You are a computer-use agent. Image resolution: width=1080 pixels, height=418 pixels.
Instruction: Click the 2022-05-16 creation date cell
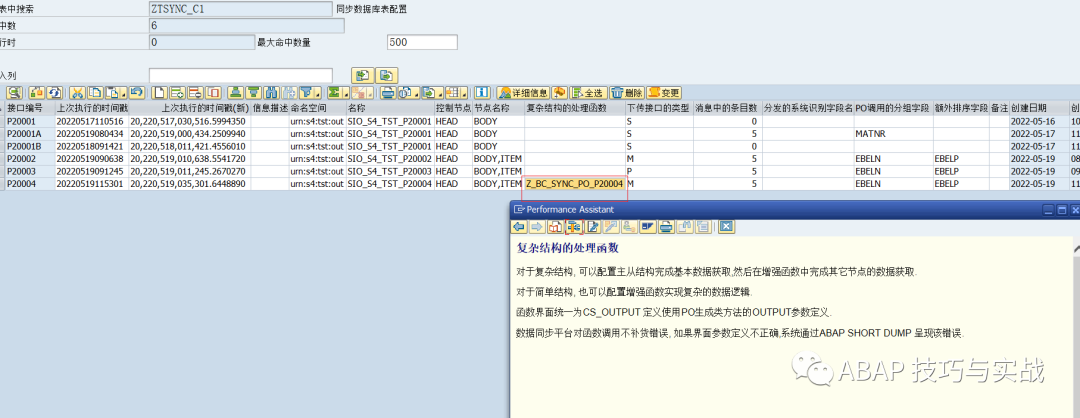(1039, 121)
